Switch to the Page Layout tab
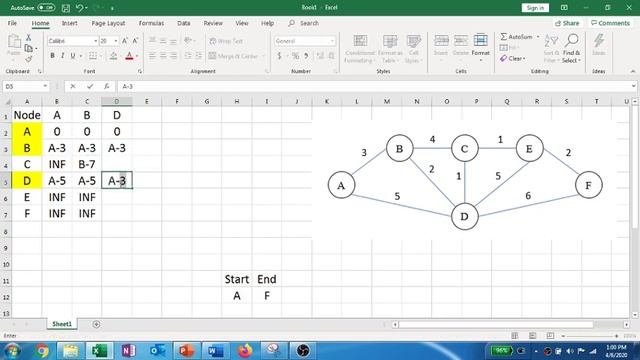The width and height of the screenshot is (640, 360). pos(108,23)
